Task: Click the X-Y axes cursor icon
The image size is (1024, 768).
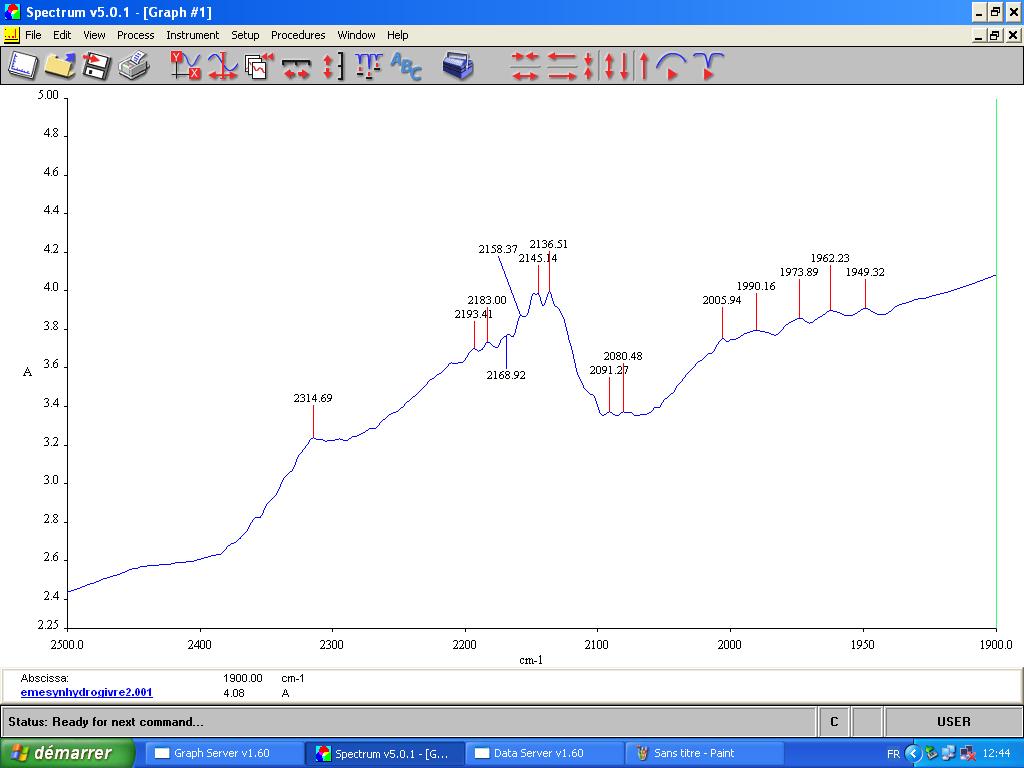Action: tap(185, 66)
